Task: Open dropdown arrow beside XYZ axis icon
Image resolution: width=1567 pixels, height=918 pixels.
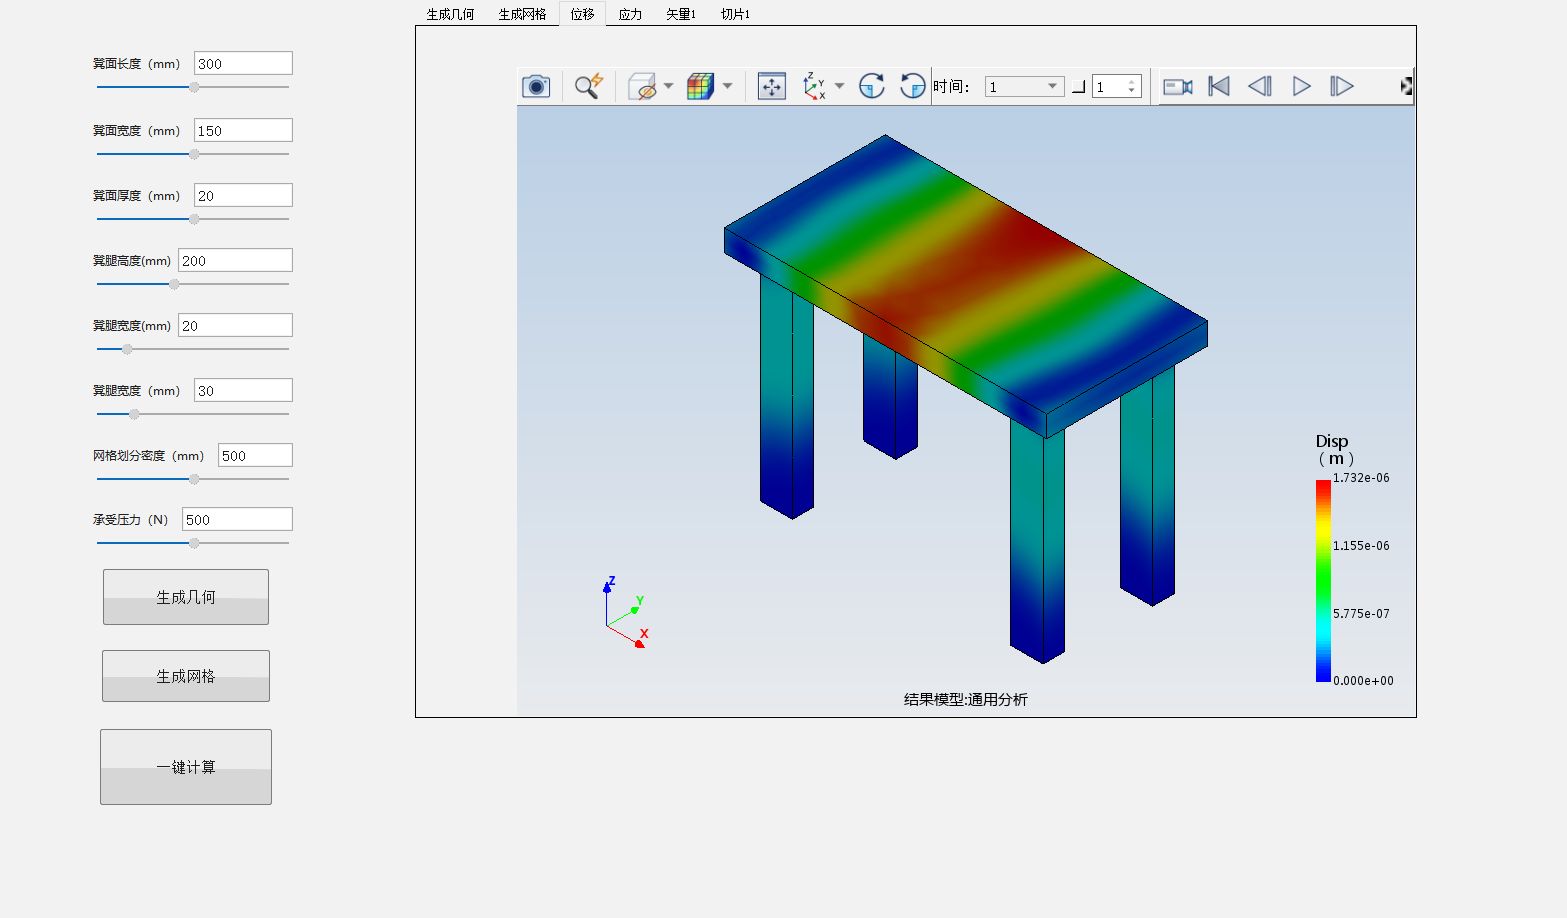Action: [x=839, y=86]
